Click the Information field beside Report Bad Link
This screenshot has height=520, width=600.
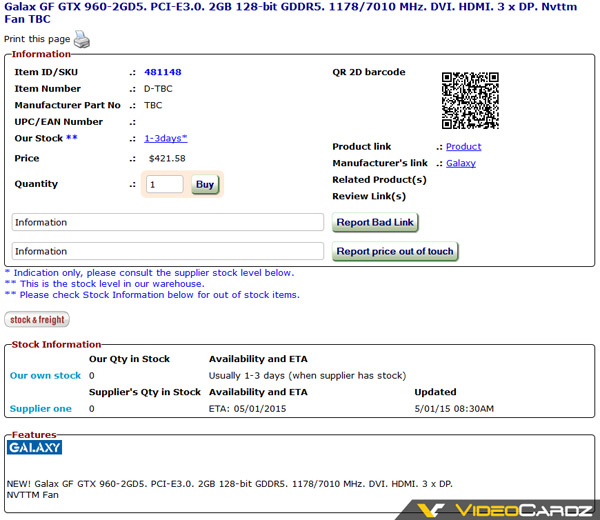pos(168,222)
